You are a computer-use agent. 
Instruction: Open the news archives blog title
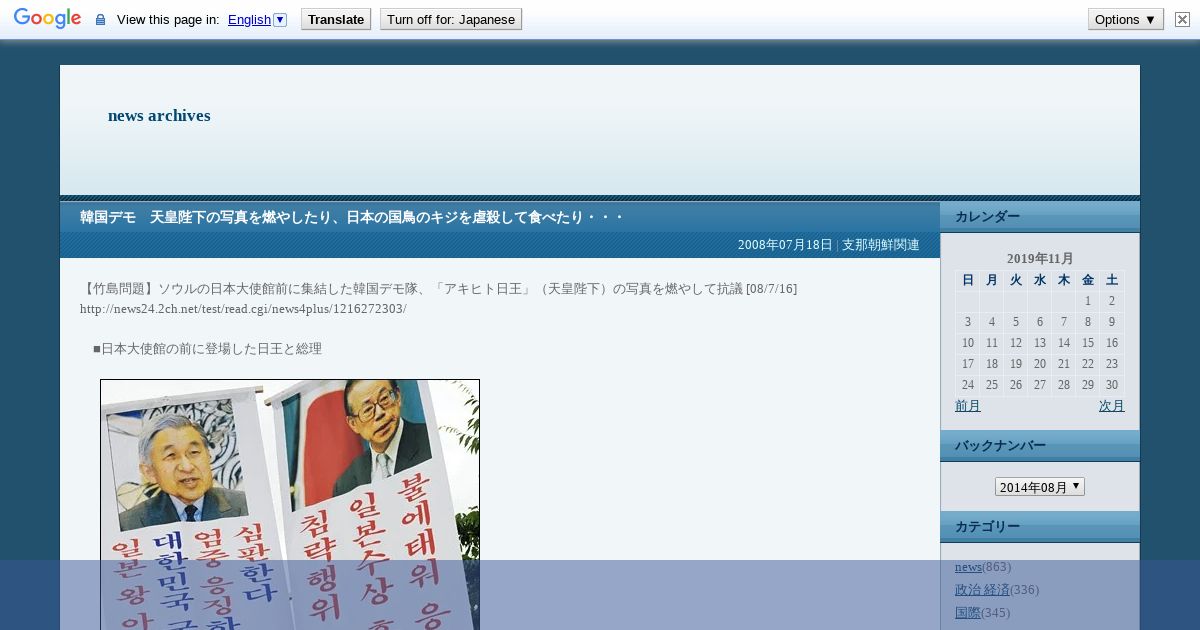point(159,115)
